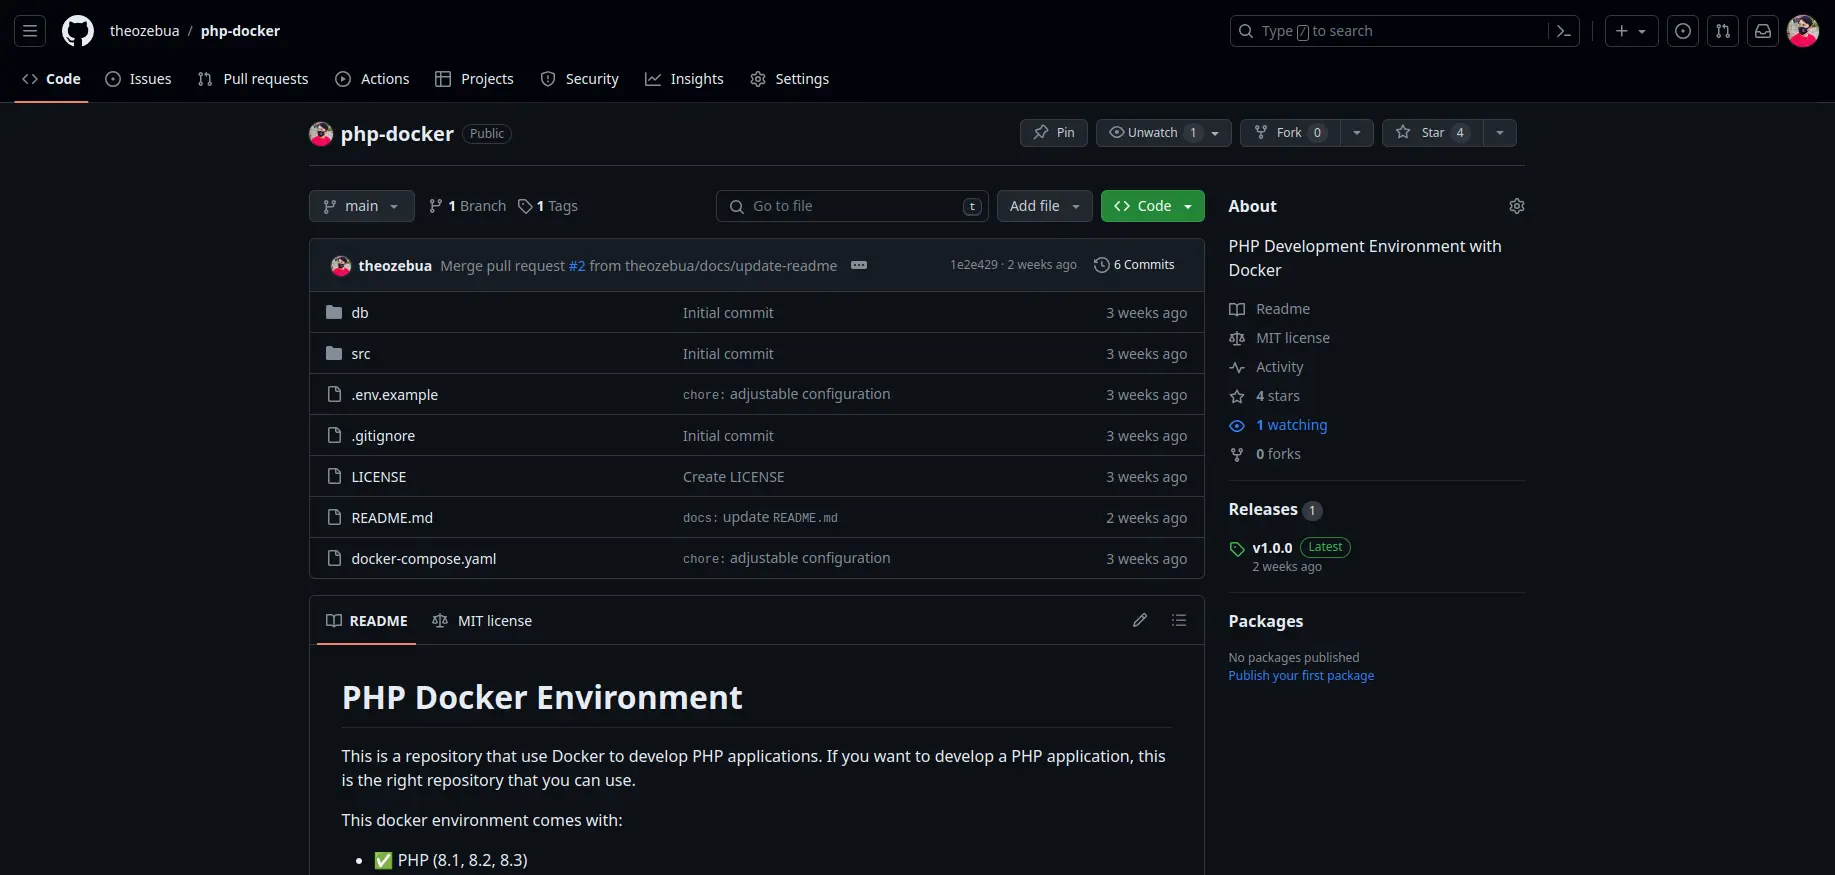Focus the Type / to search box
The image size is (1835, 875).
[1390, 31]
